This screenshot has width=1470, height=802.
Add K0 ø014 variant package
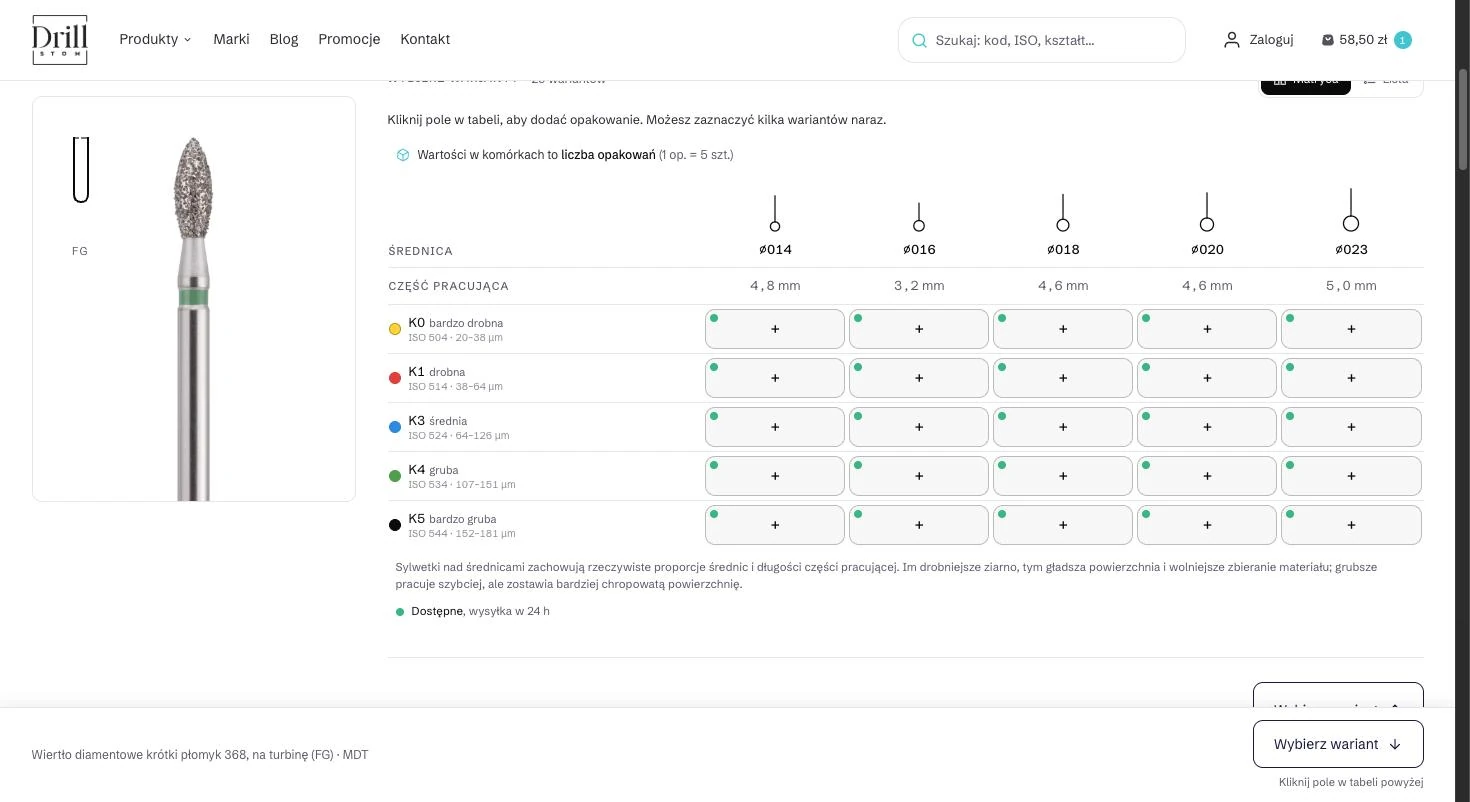pyautogui.click(x=775, y=329)
